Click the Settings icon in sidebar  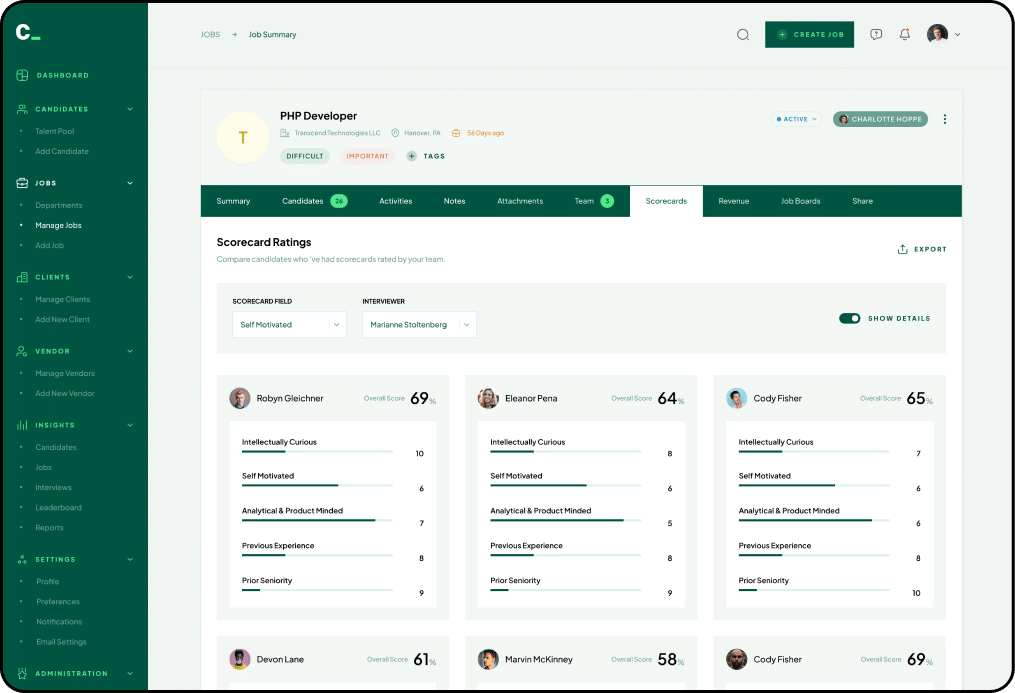point(22,559)
